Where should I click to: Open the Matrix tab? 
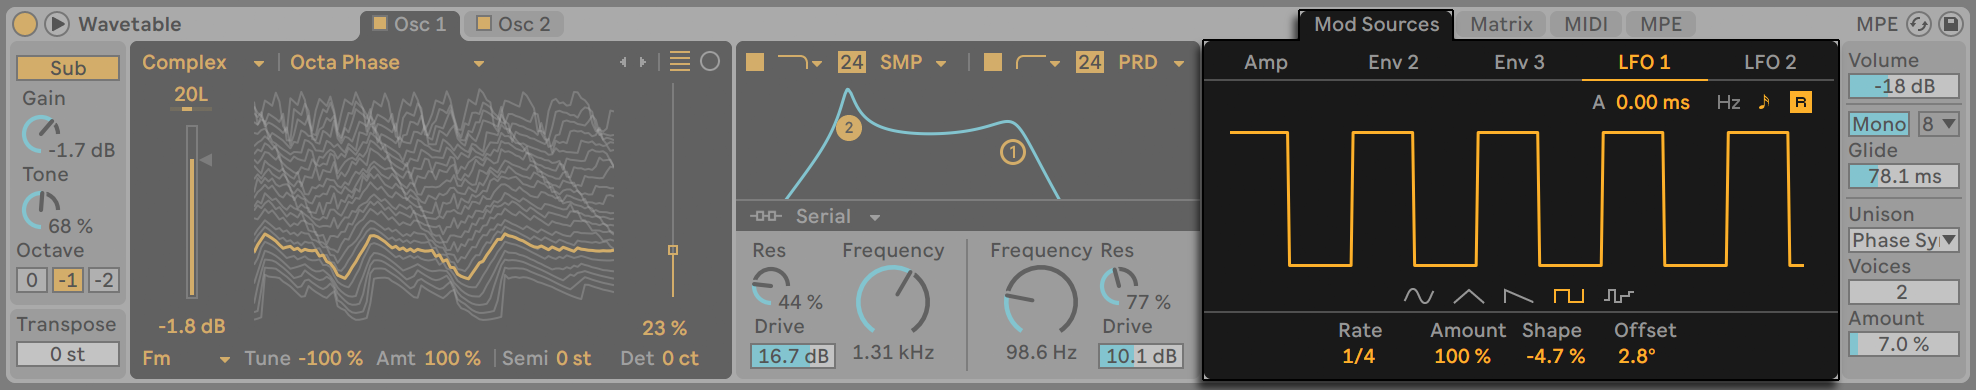click(1501, 24)
